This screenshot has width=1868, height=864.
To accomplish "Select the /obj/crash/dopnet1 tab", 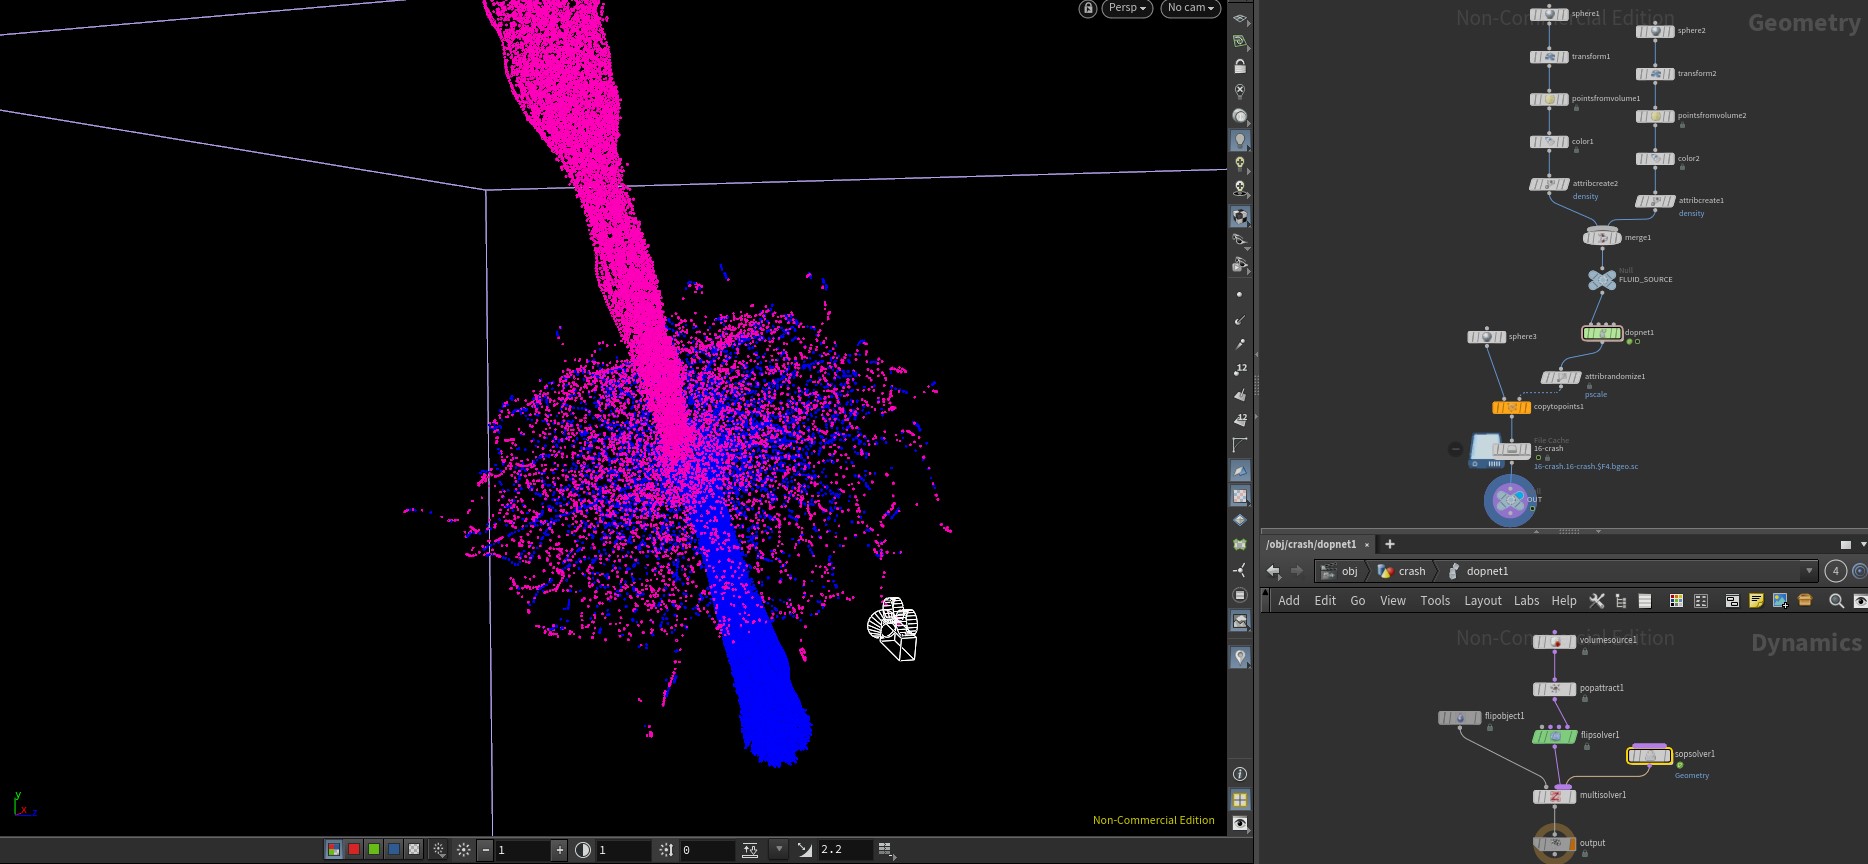I will point(1311,545).
